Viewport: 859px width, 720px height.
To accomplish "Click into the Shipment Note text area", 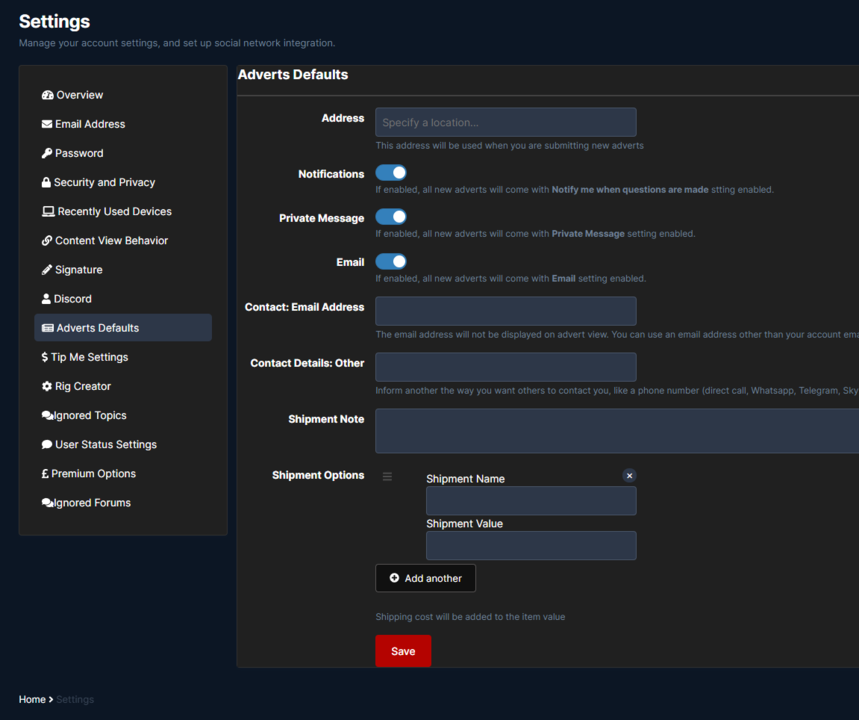I will tap(616, 431).
